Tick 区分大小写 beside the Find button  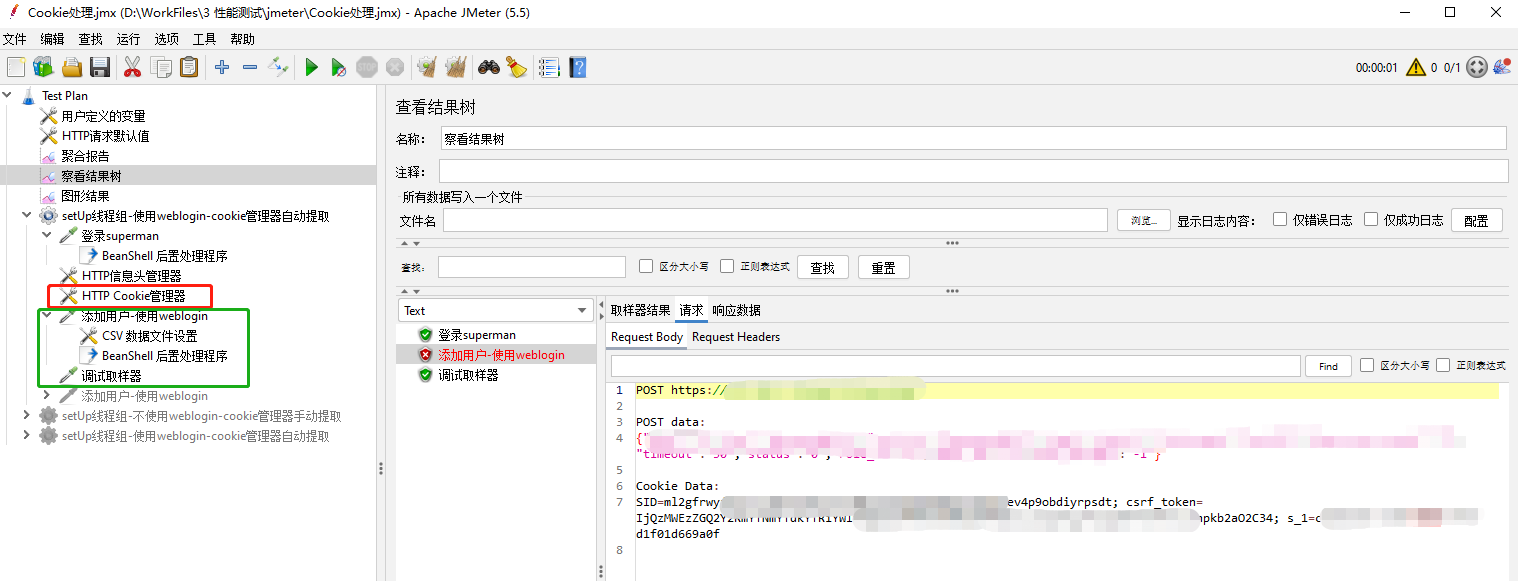[x=1367, y=366]
